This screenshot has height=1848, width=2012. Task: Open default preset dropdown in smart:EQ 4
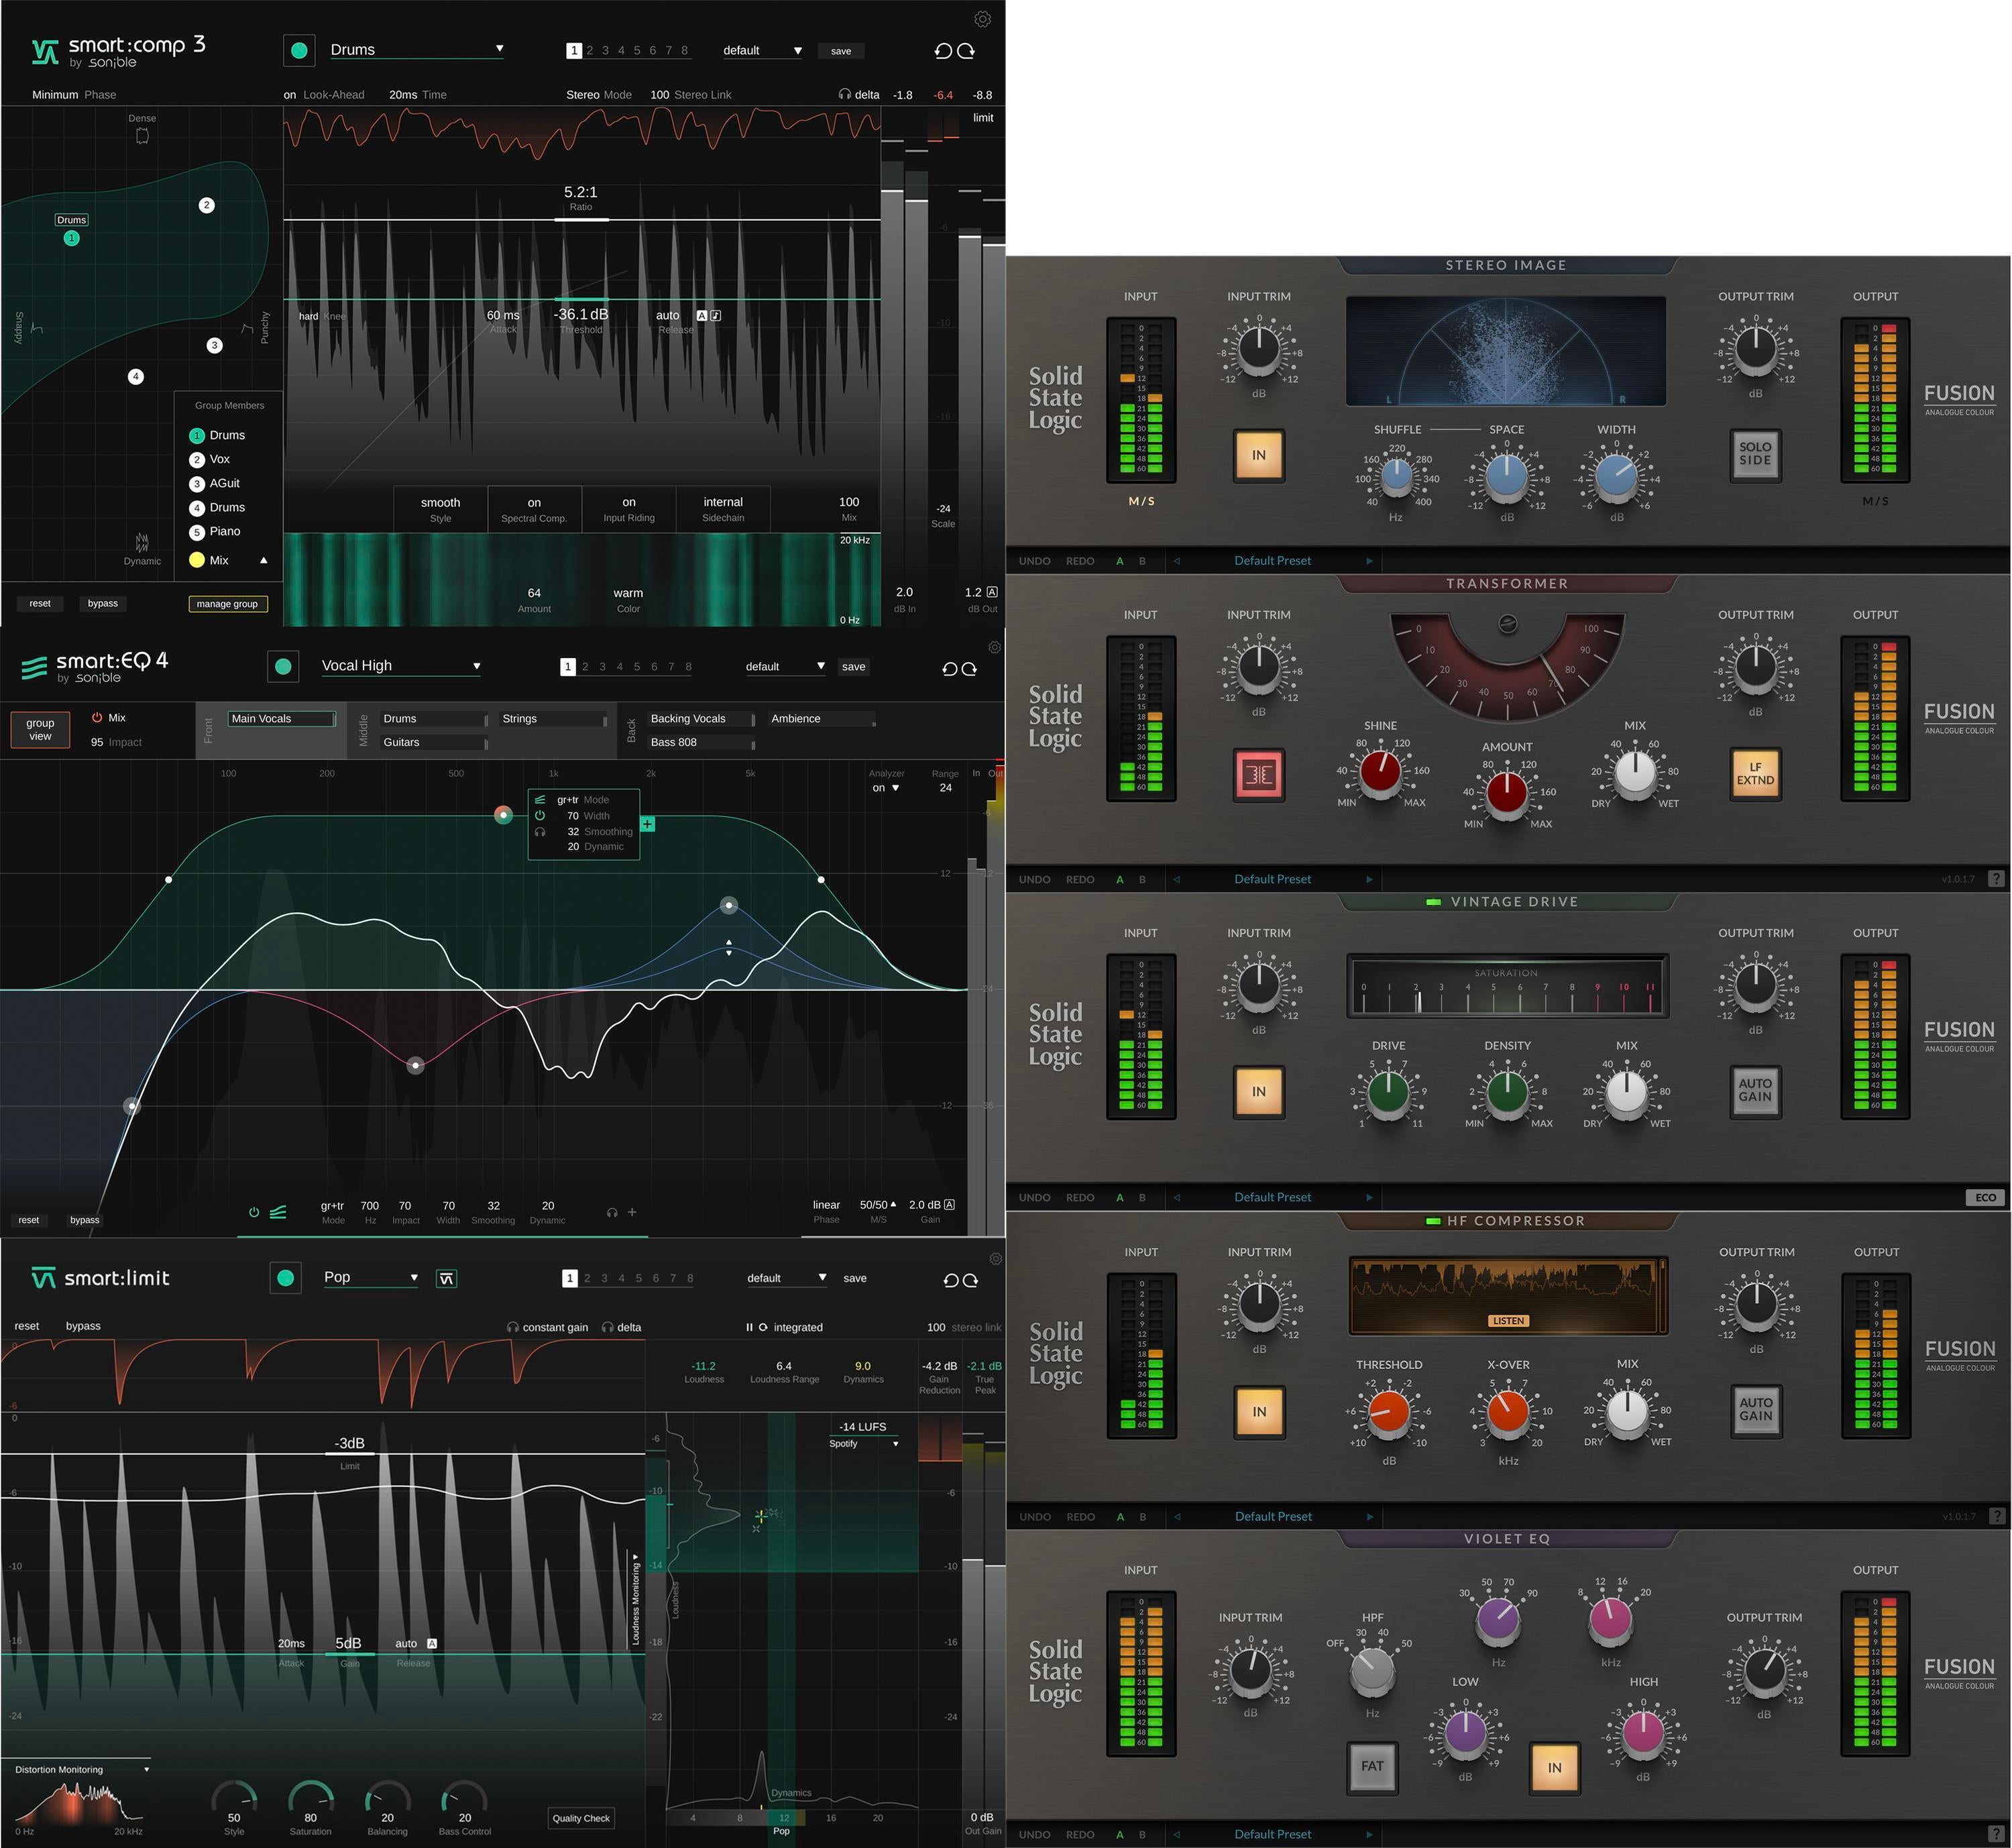click(785, 667)
